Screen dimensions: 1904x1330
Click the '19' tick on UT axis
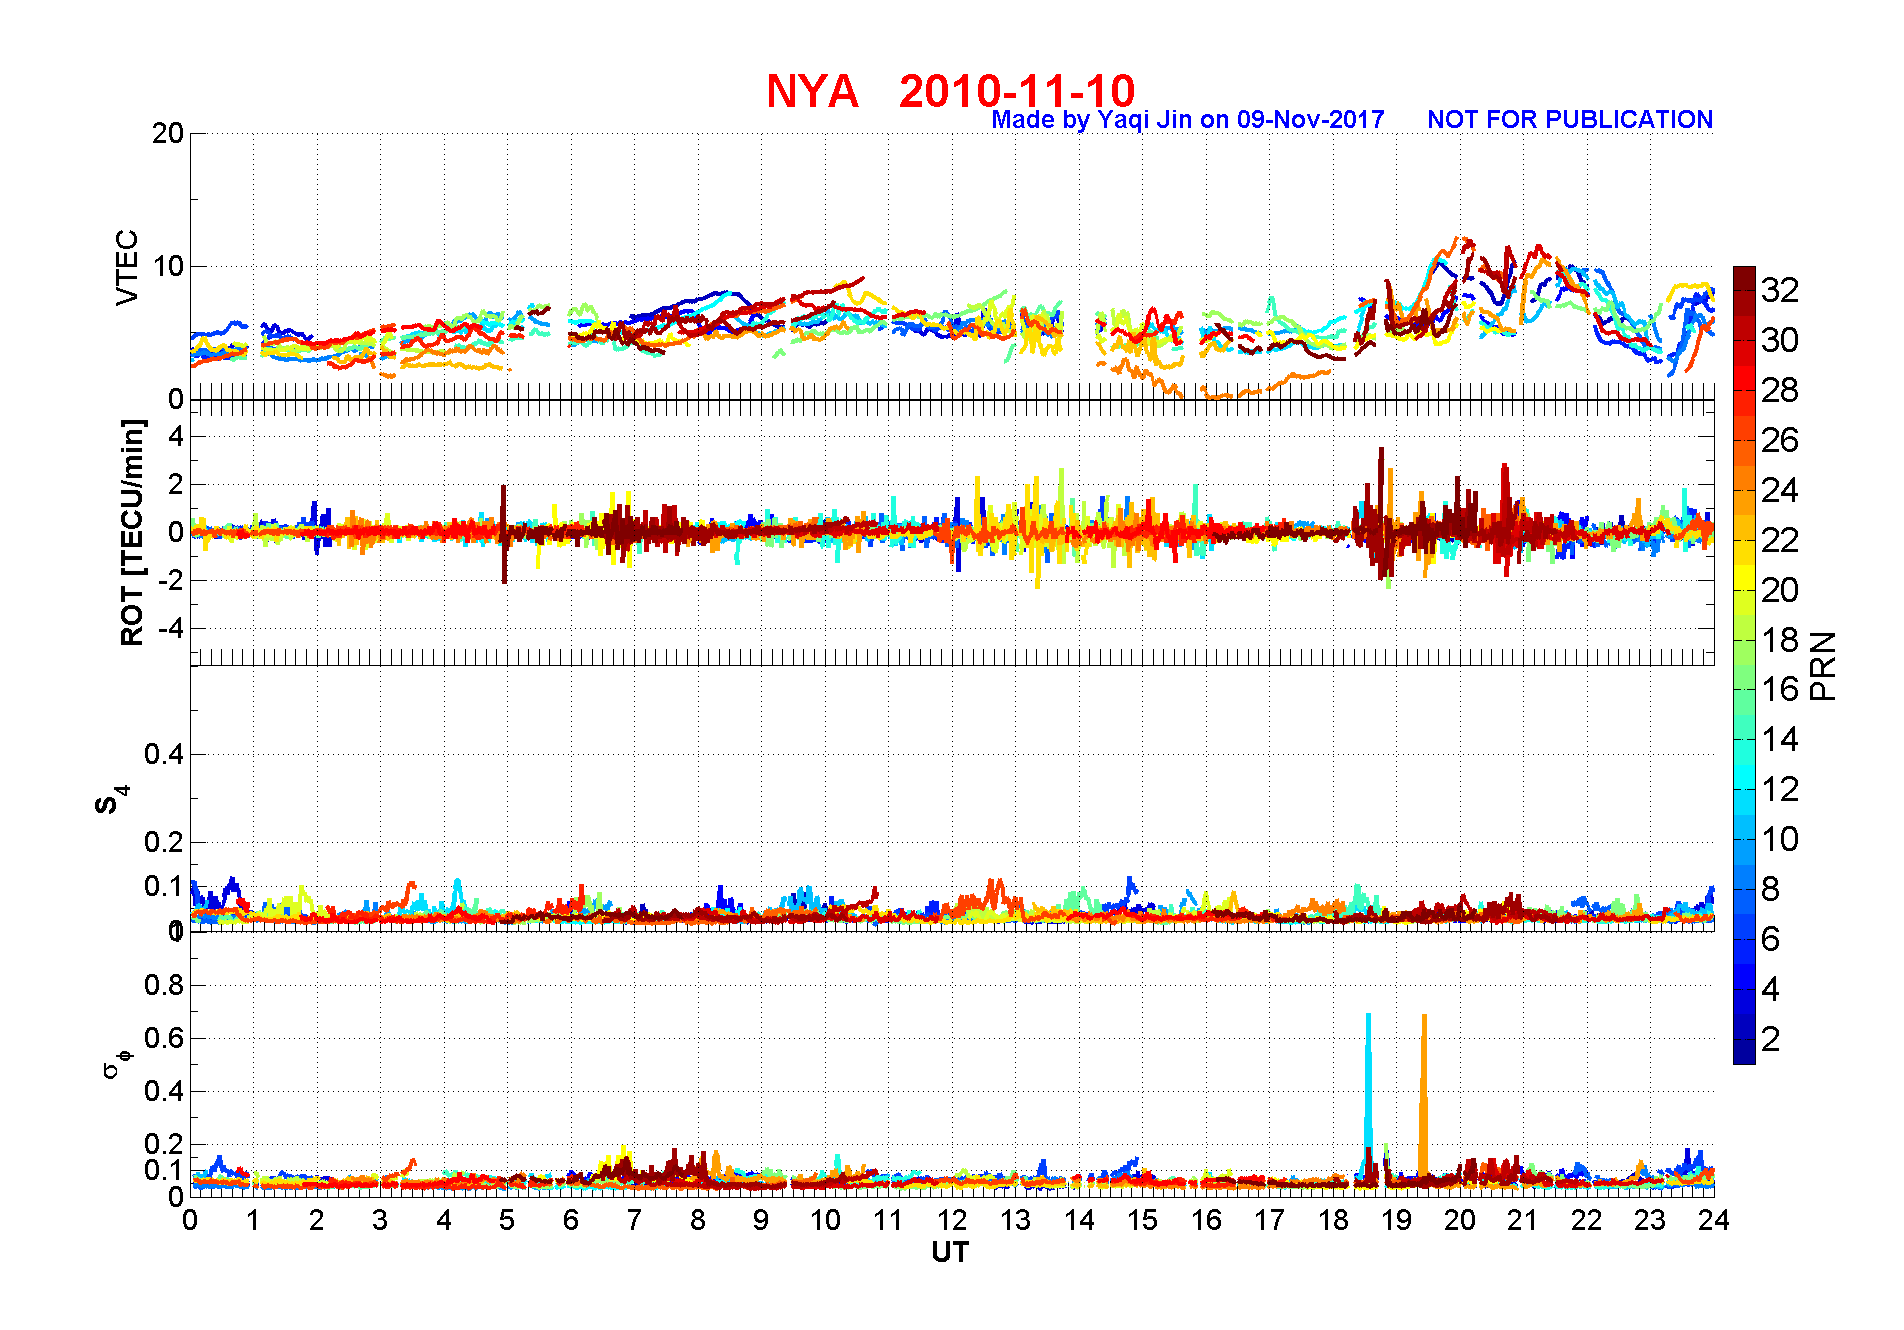point(1396,1220)
